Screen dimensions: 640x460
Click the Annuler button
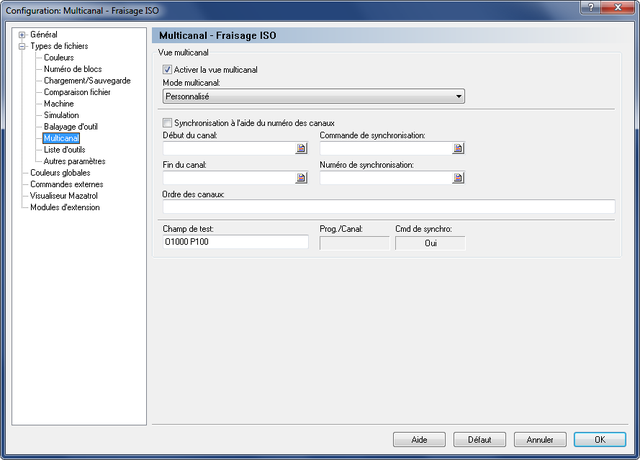pyautogui.click(x=540, y=440)
